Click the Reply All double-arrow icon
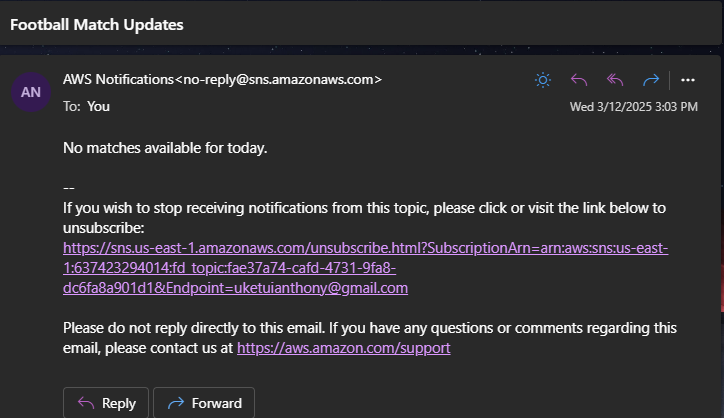The image size is (724, 418). point(615,80)
